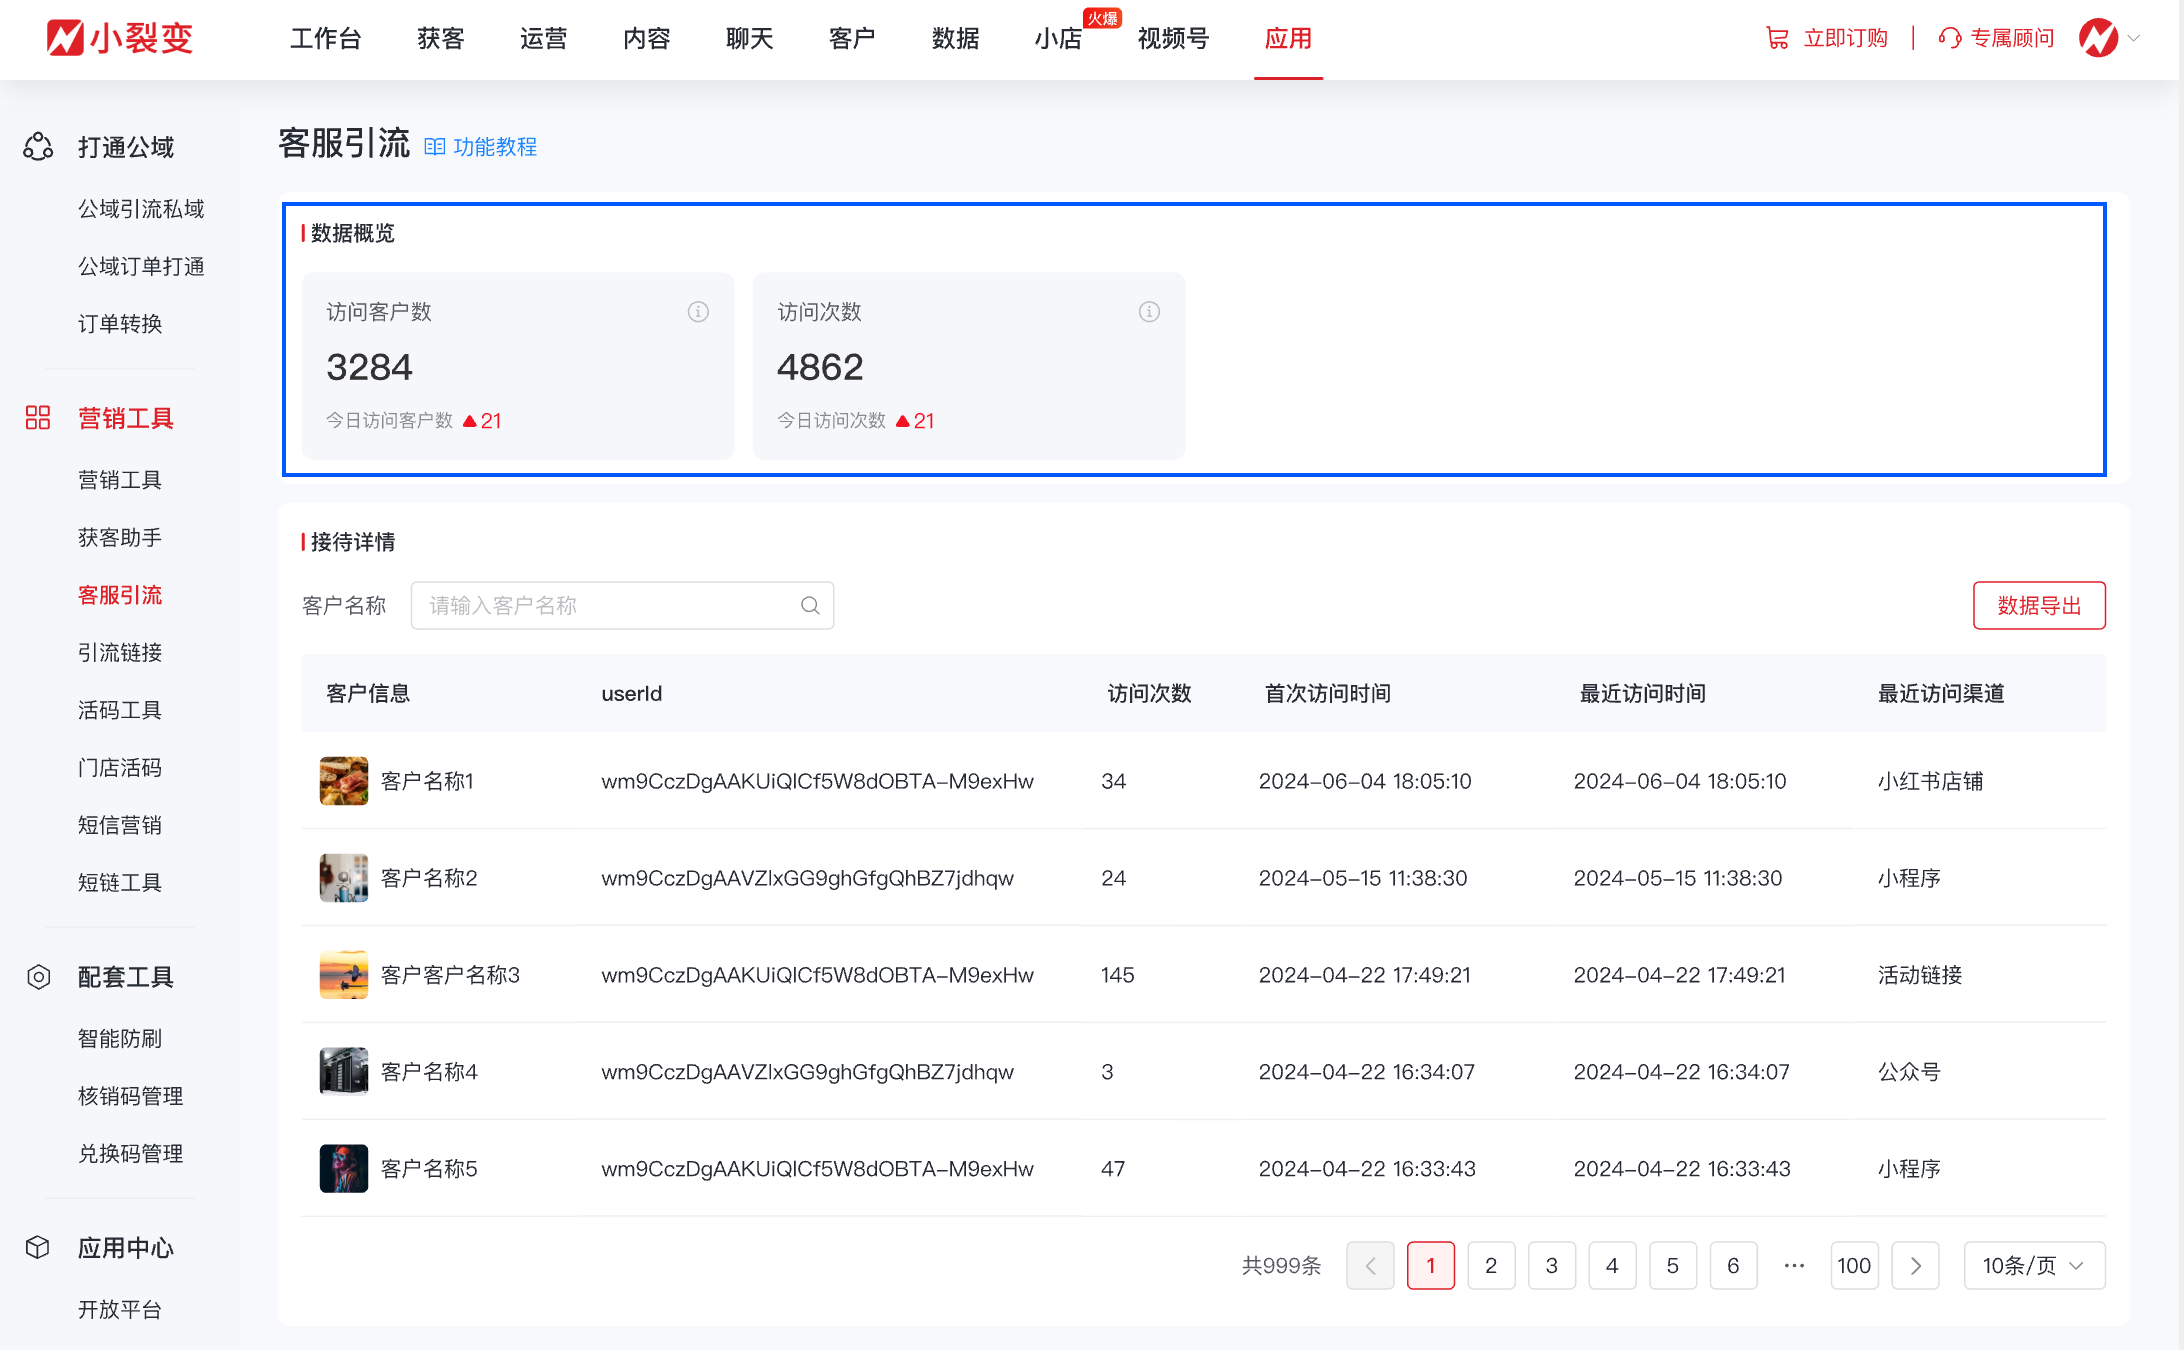Open the 视频号 tab
2184x1350 pixels.
[x=1174, y=38]
